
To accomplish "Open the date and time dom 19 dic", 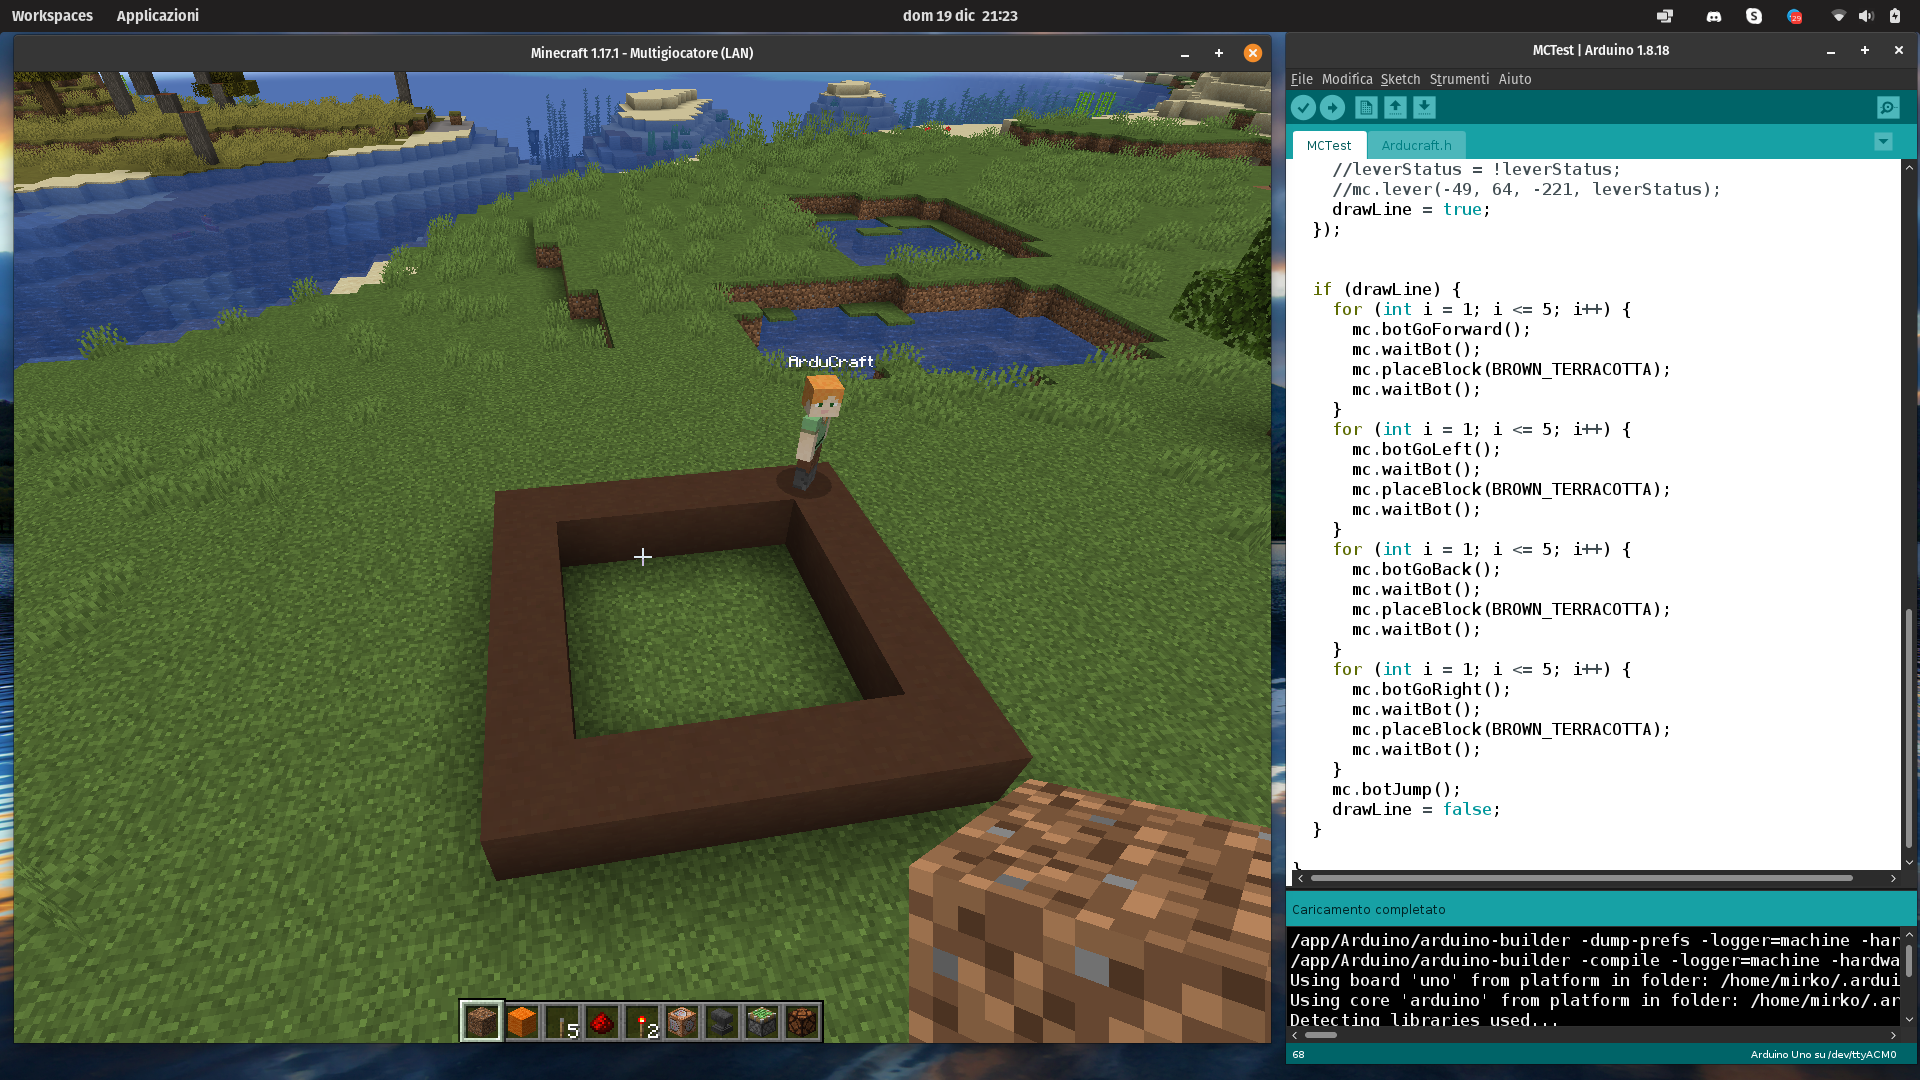I will pos(960,16).
